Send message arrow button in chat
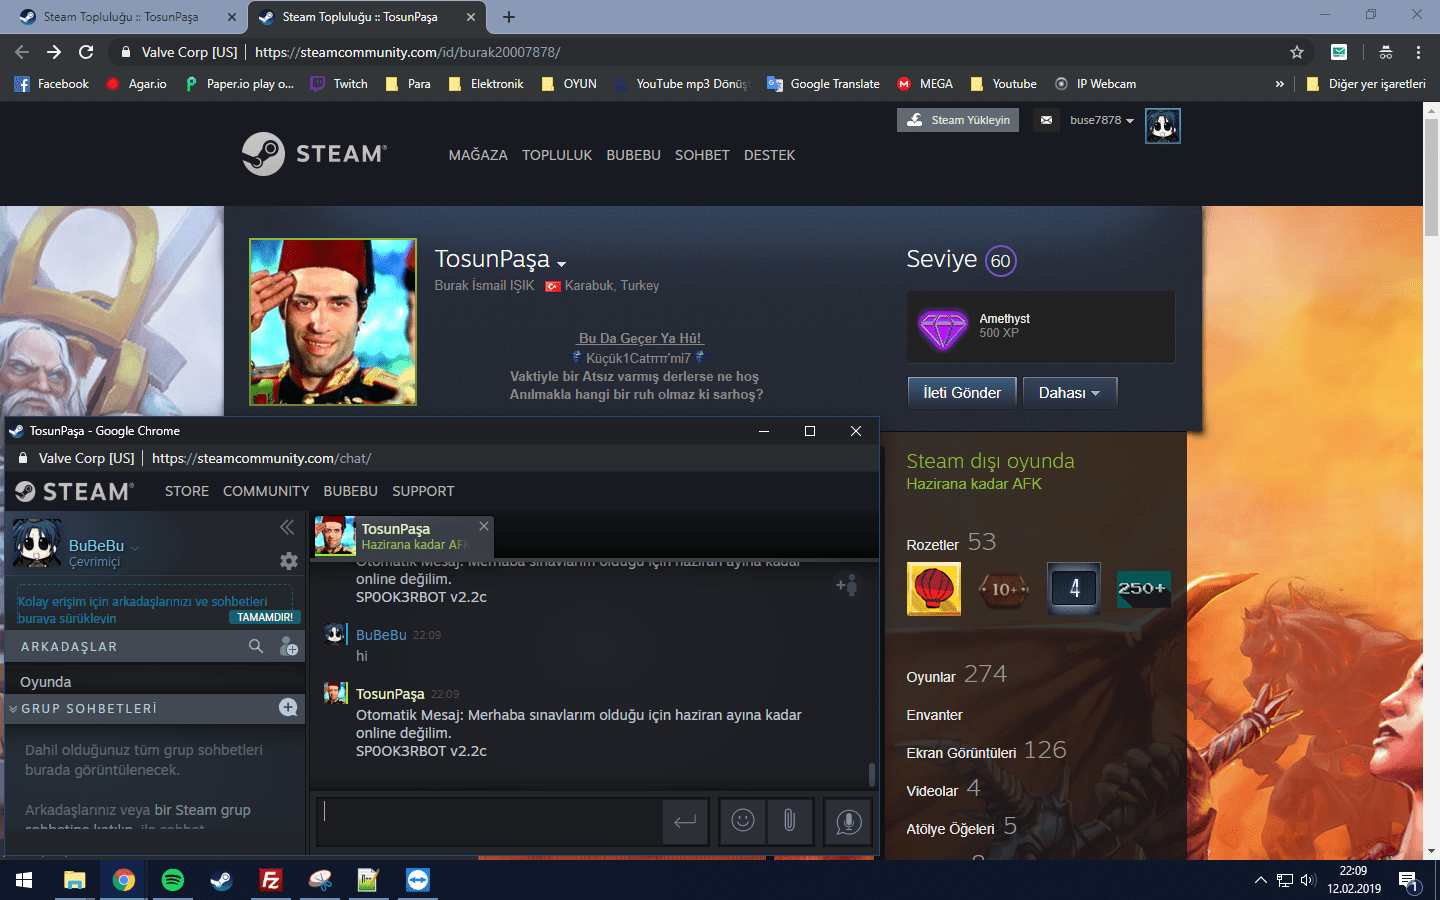Viewport: 1440px width, 900px height. [x=685, y=822]
